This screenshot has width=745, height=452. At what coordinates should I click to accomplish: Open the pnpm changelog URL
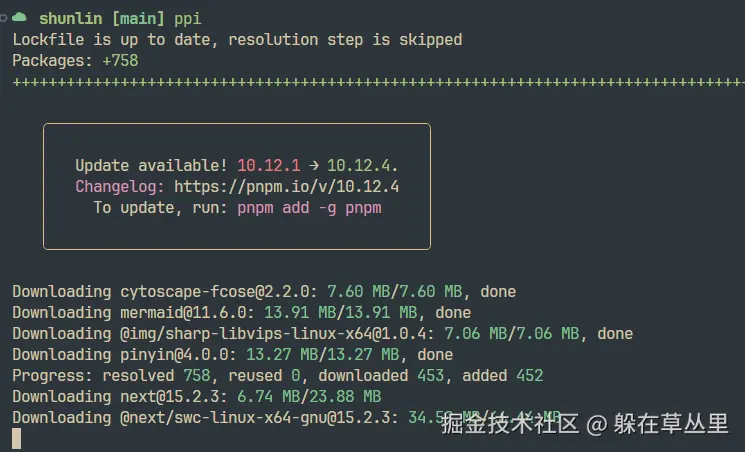287,187
